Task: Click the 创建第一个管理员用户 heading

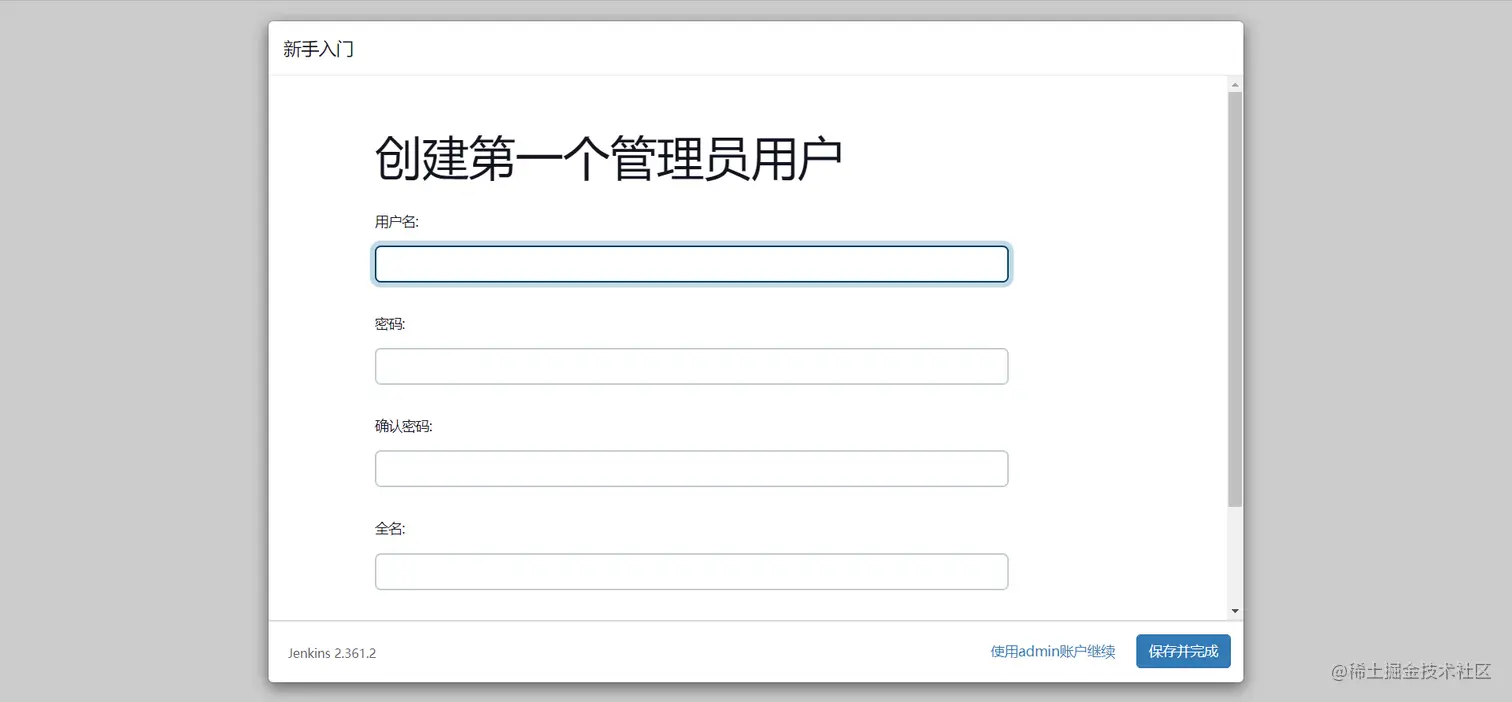Action: [608, 160]
